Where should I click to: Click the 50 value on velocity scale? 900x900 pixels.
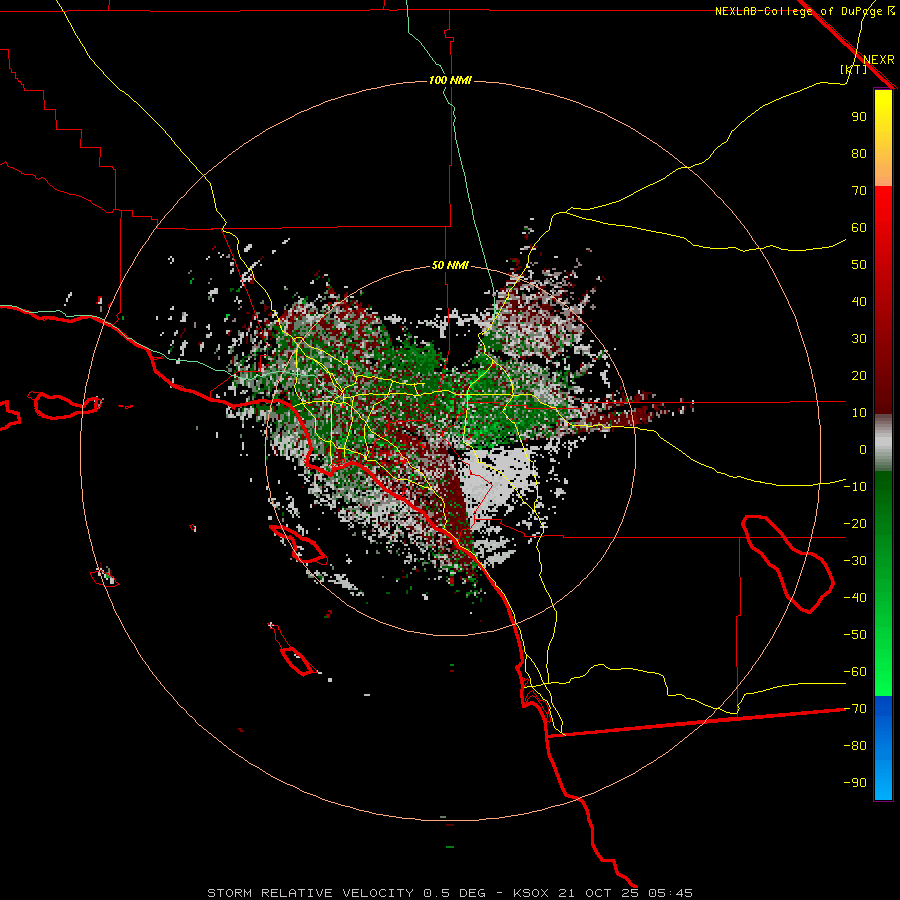(859, 265)
